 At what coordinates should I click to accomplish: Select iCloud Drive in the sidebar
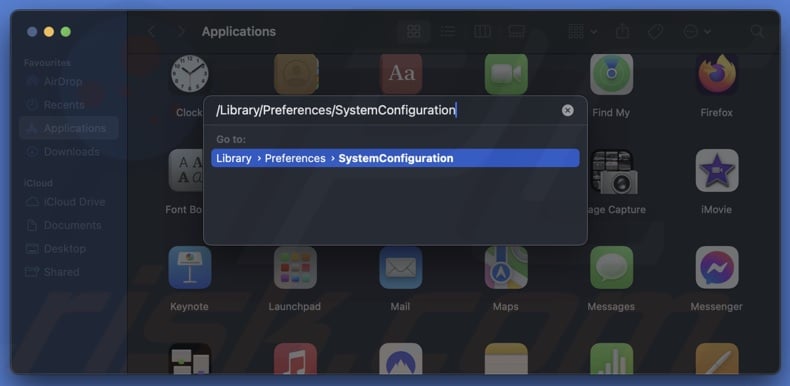69,202
